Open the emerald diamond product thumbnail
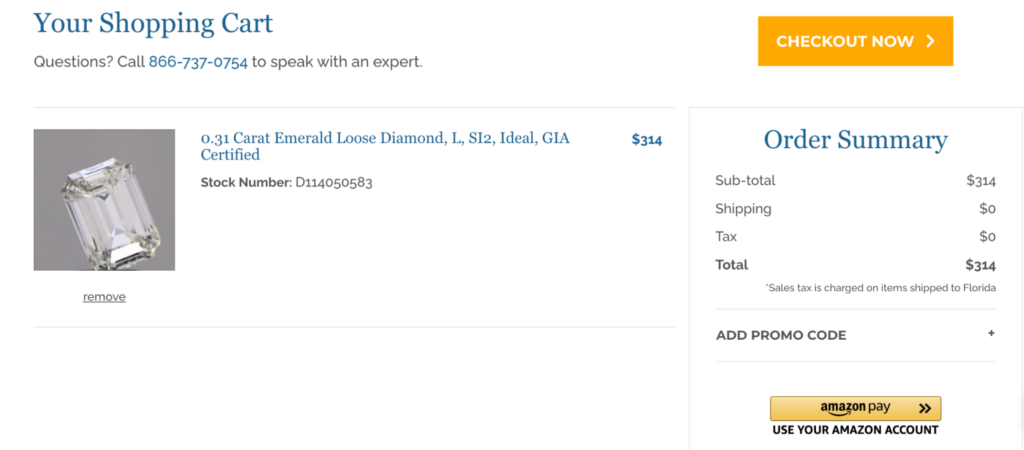The width and height of the screenshot is (1024, 450). (104, 200)
